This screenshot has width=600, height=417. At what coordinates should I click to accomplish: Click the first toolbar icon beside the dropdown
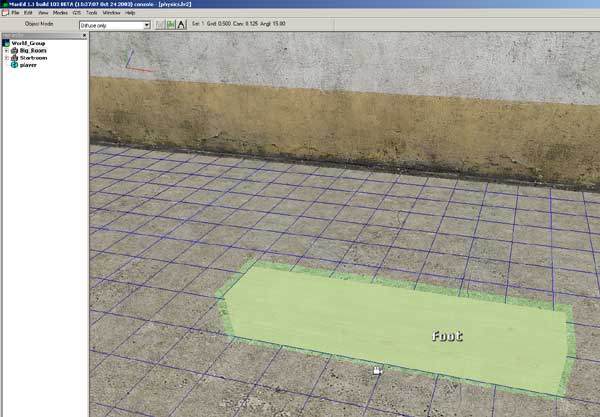pos(160,24)
